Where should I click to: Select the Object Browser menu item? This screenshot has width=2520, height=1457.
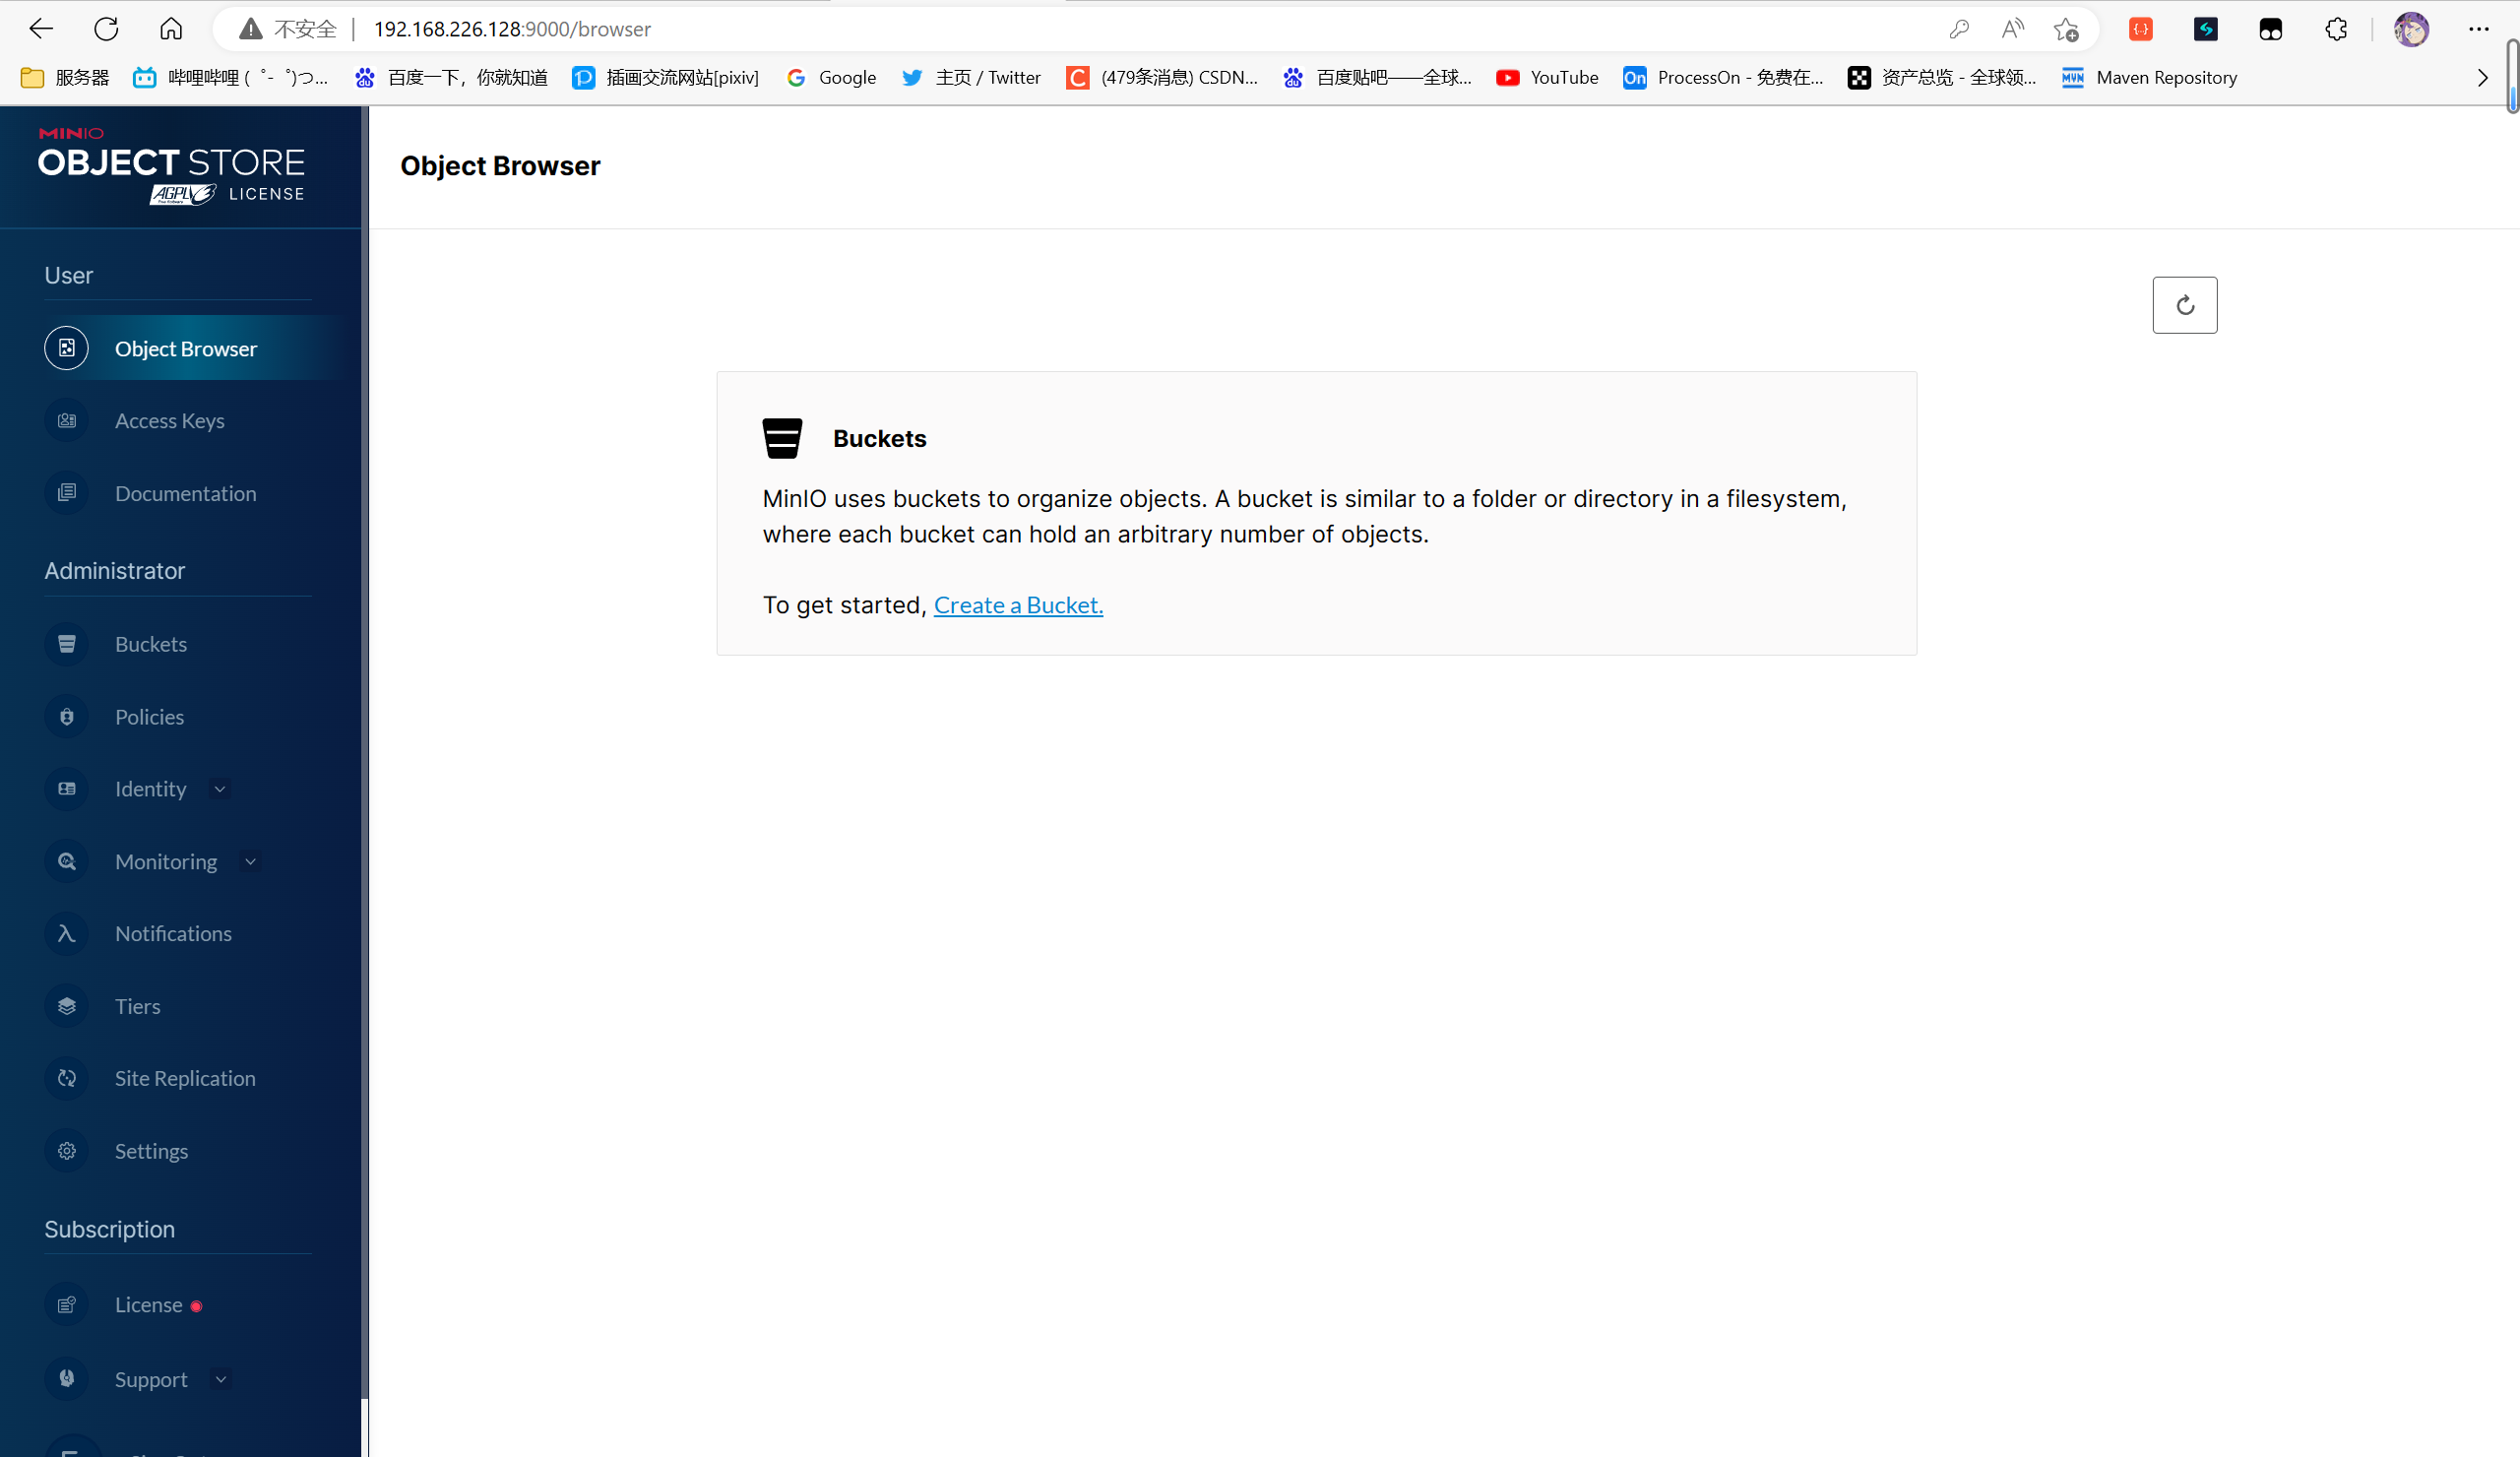(185, 349)
